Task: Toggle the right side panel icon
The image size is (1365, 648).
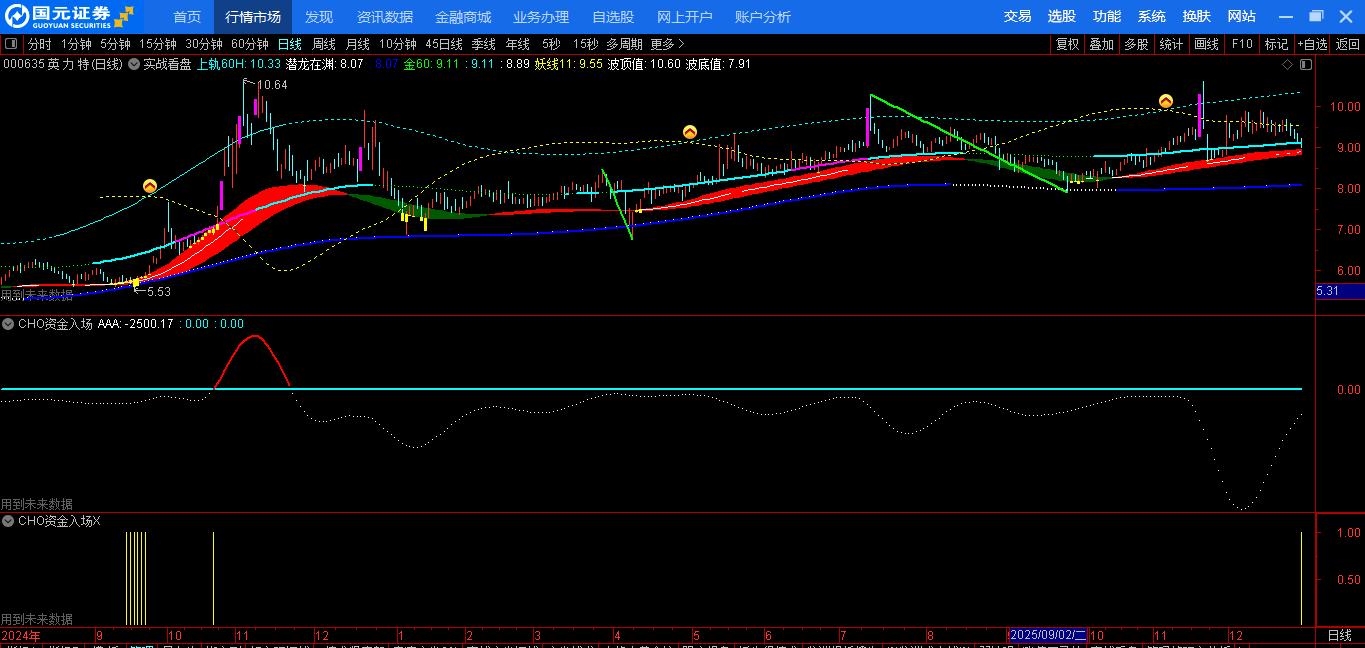Action: [x=1304, y=64]
